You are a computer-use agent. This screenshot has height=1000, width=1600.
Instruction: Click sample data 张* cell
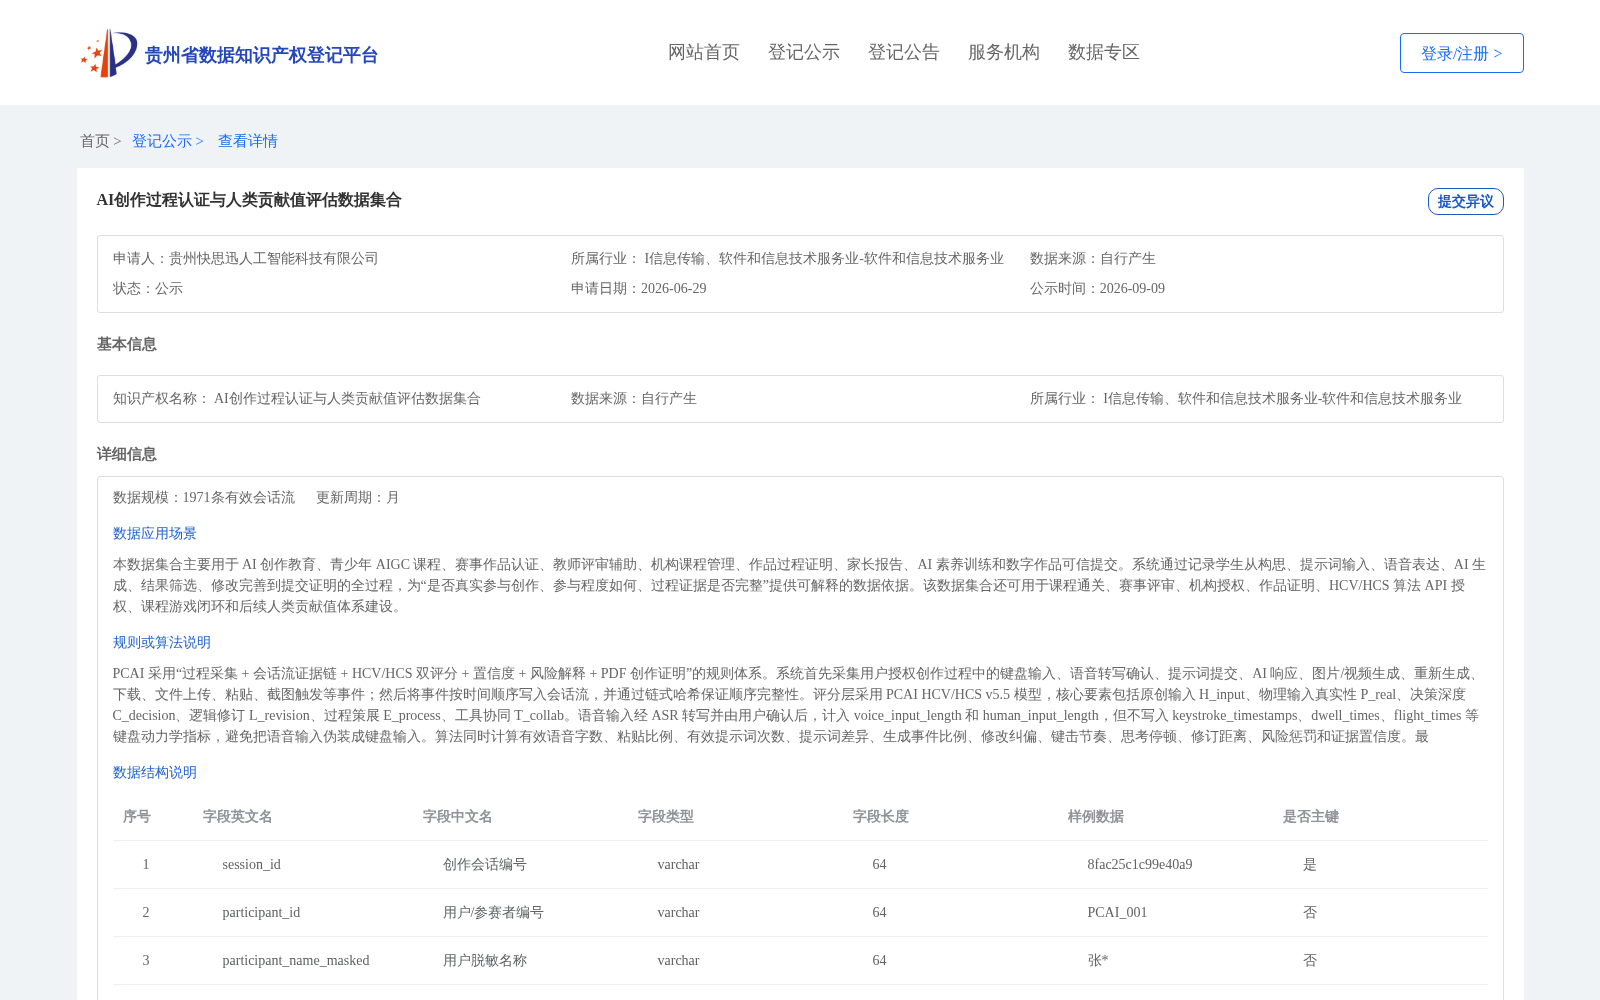coord(1098,960)
